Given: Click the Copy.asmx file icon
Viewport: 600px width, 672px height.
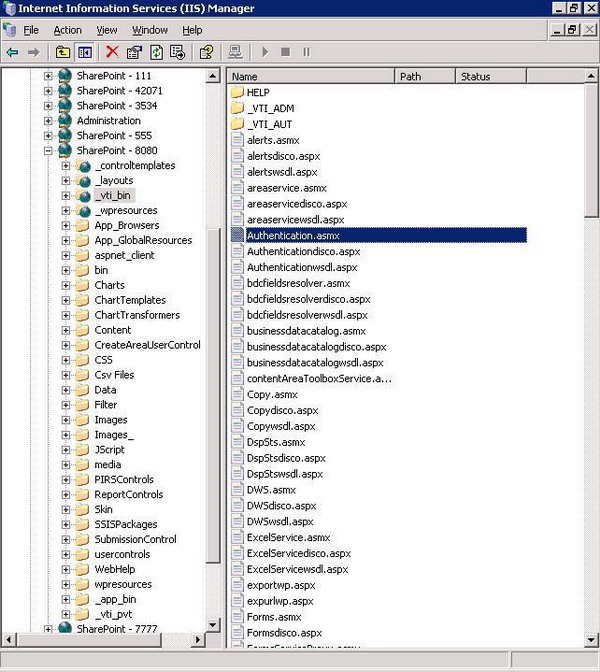Looking at the screenshot, I should [x=237, y=394].
